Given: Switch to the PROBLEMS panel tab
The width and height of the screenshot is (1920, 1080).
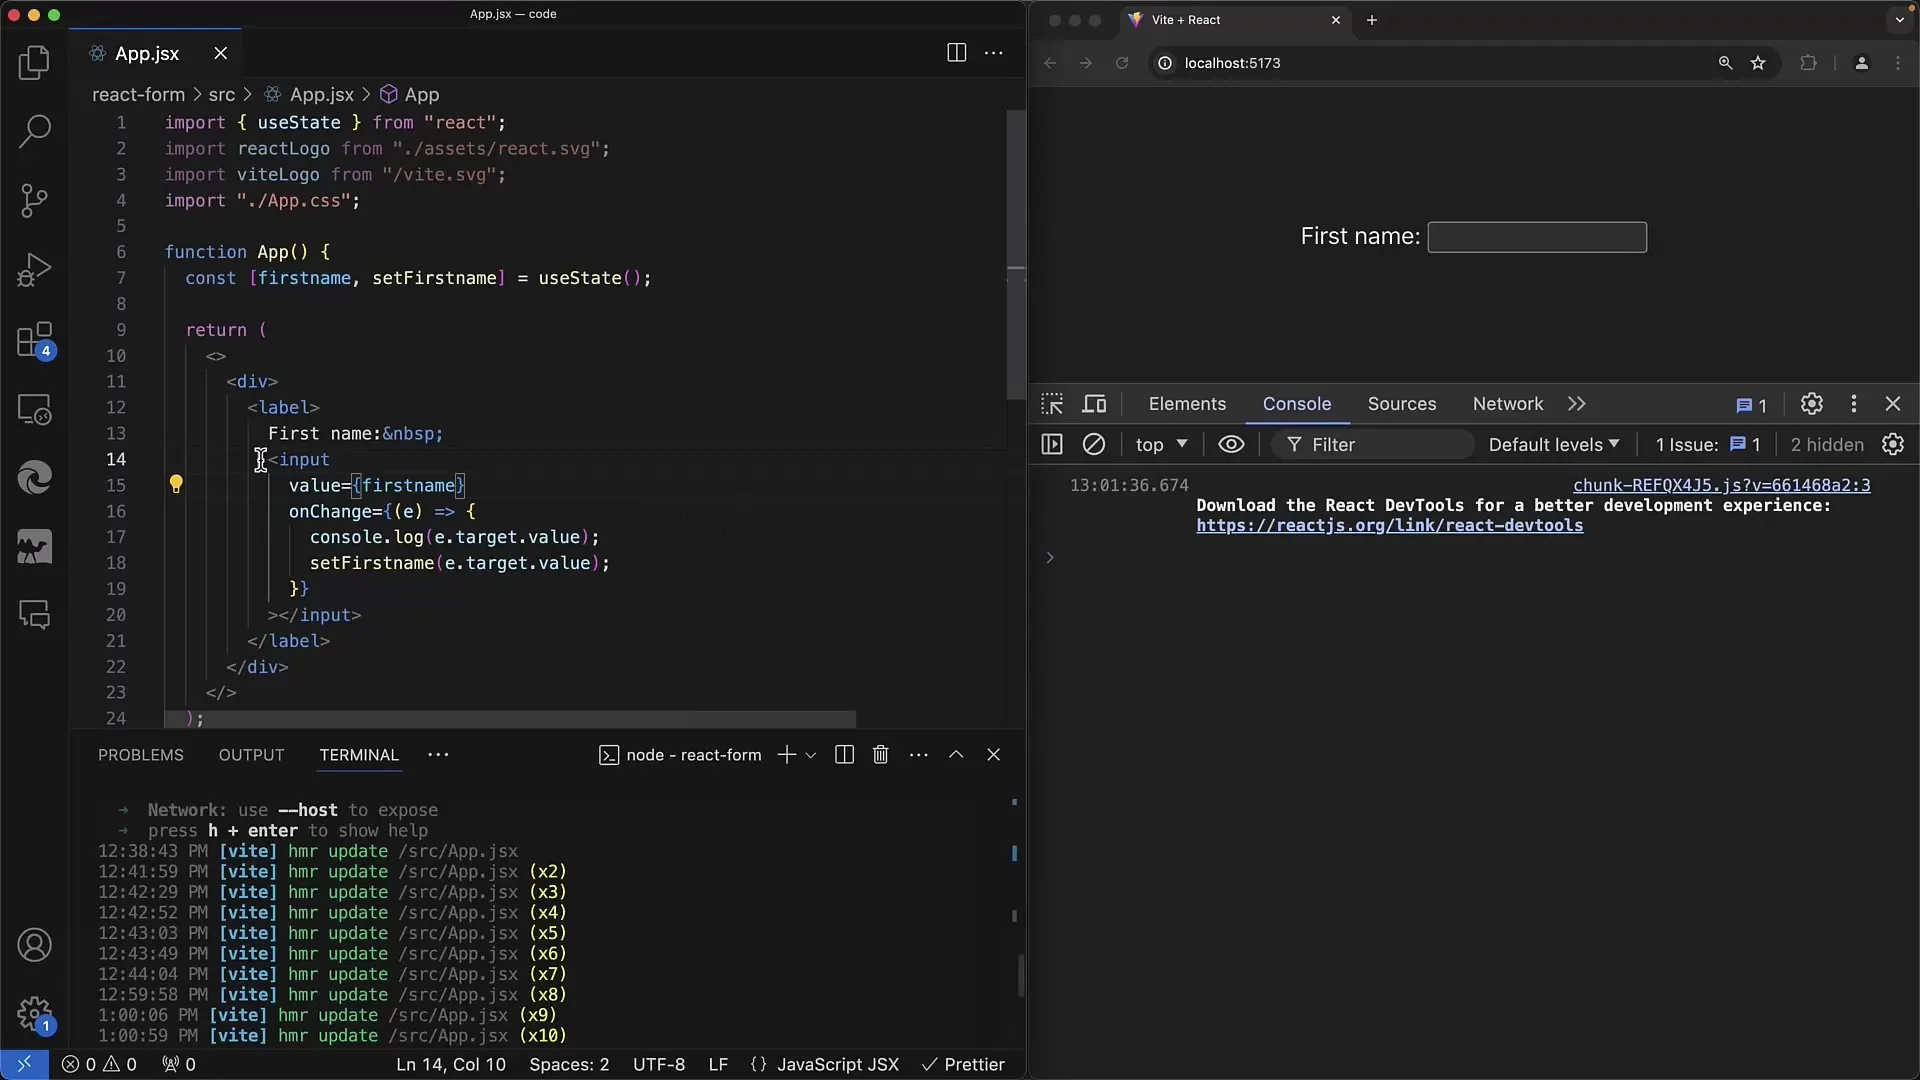Looking at the screenshot, I should click(x=141, y=755).
